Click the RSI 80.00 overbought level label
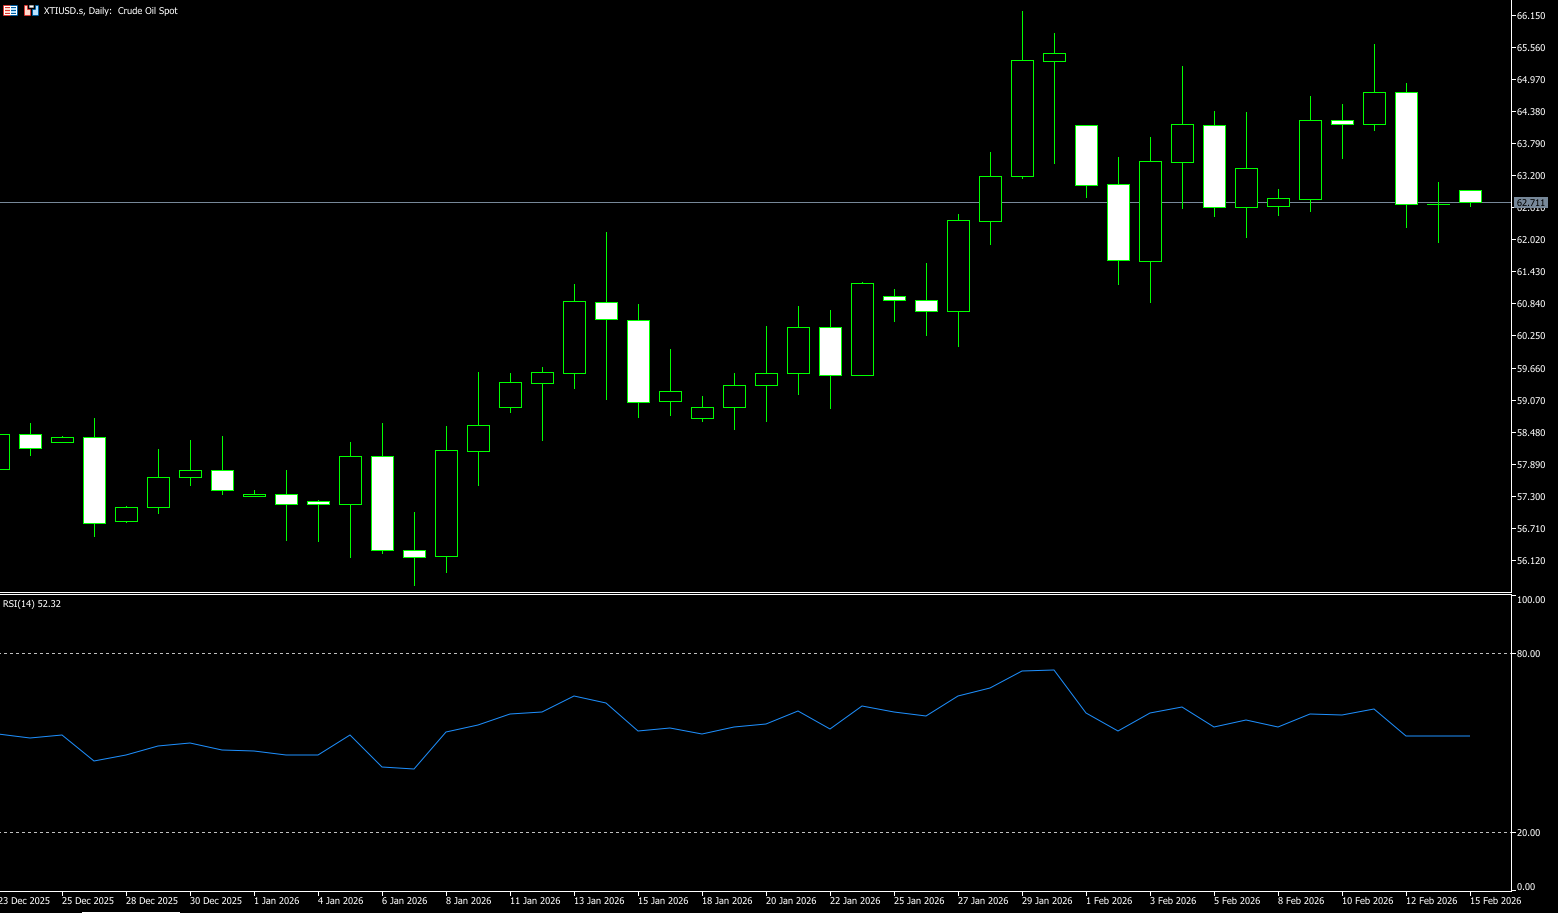 click(1528, 654)
